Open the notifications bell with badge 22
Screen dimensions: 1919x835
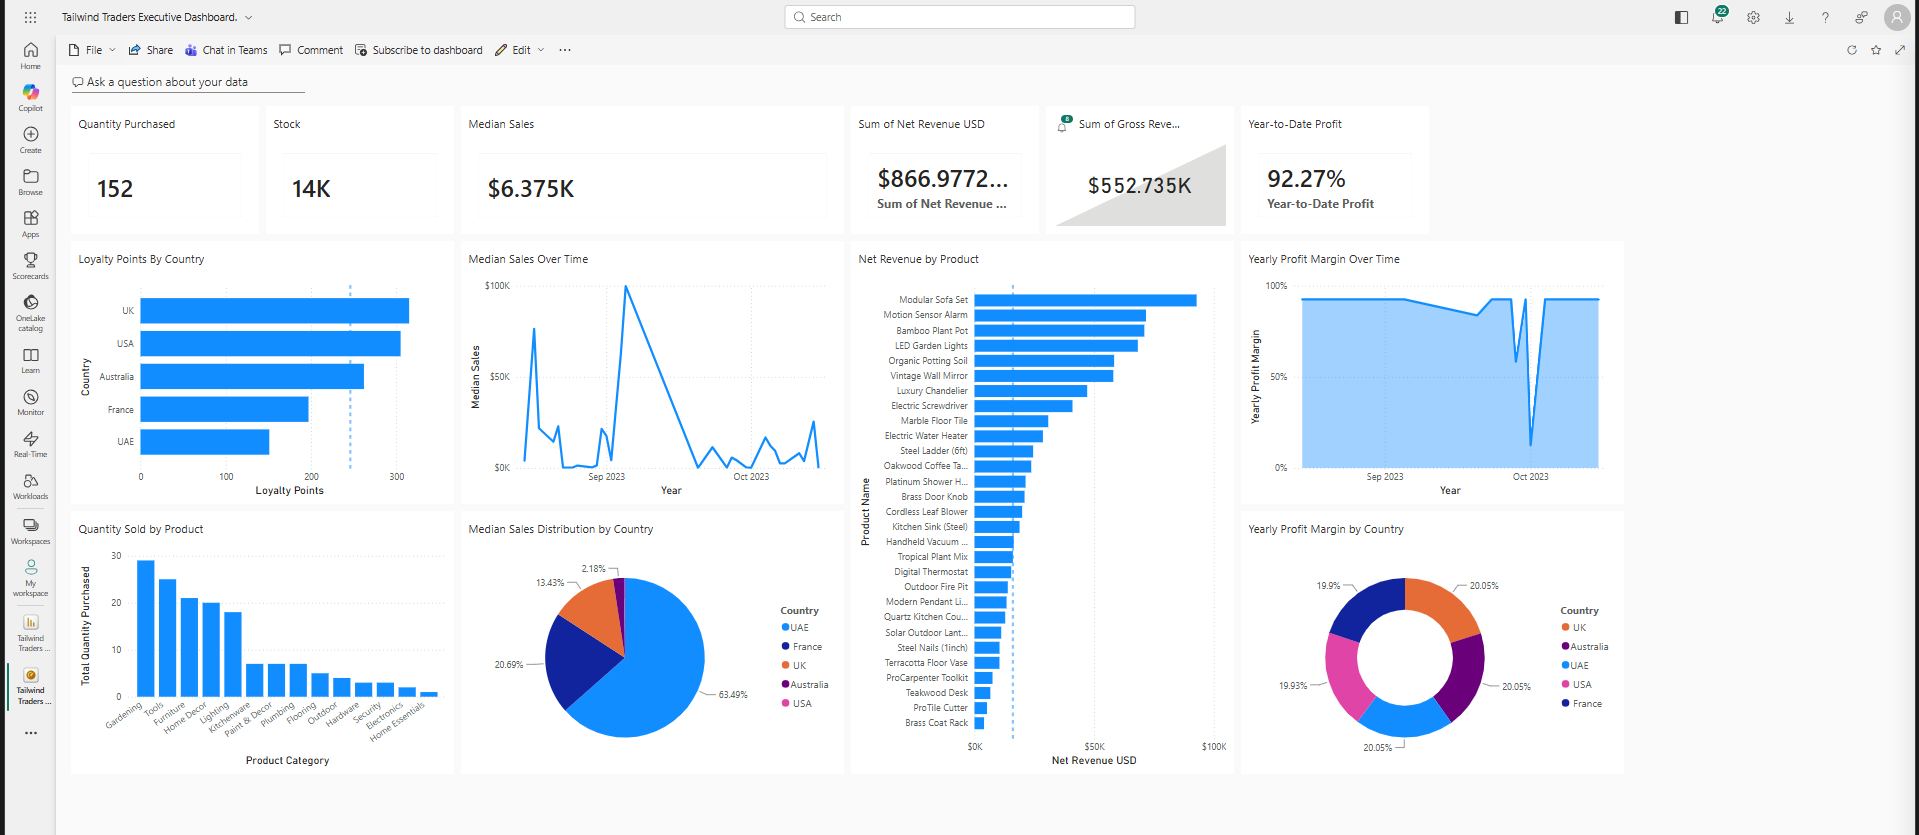(x=1718, y=17)
